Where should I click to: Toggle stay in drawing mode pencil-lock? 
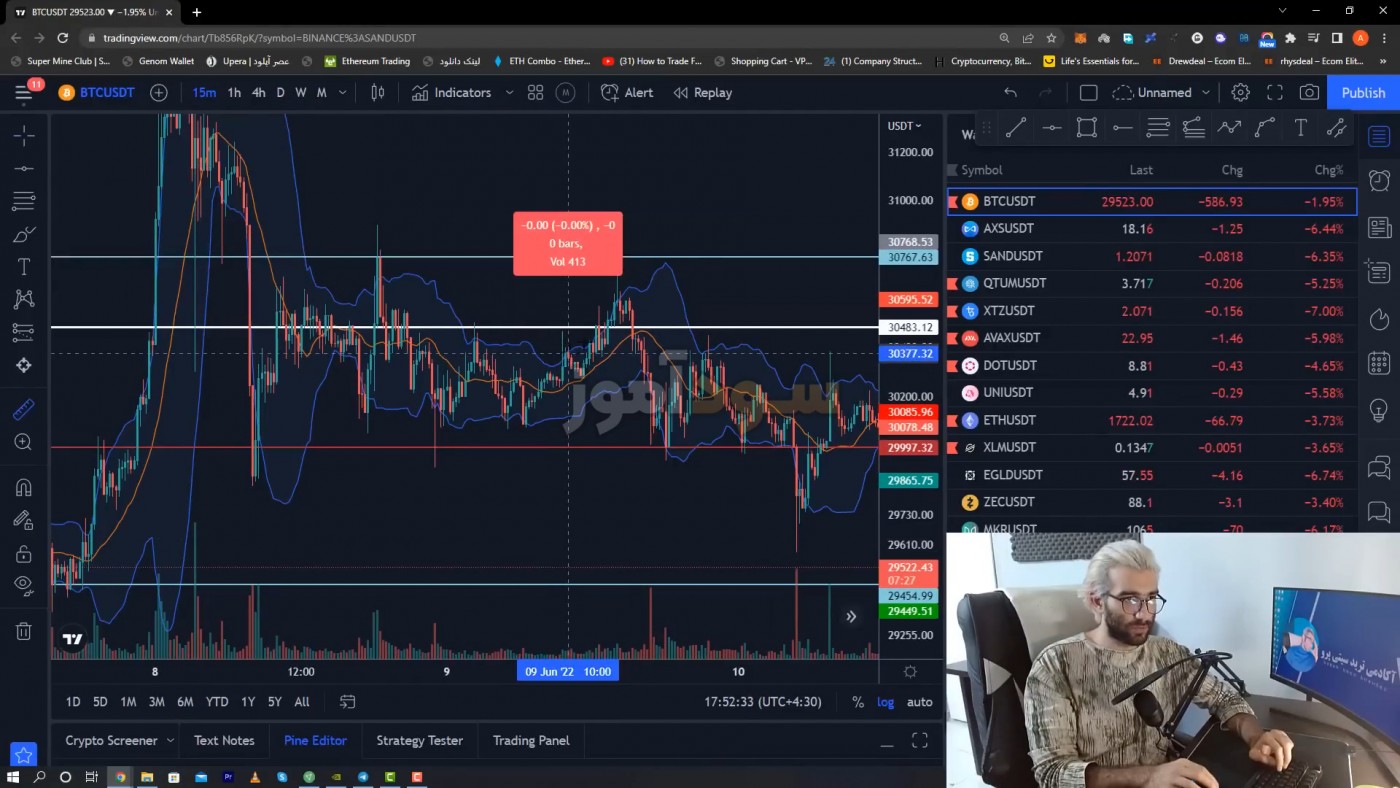coord(24,520)
